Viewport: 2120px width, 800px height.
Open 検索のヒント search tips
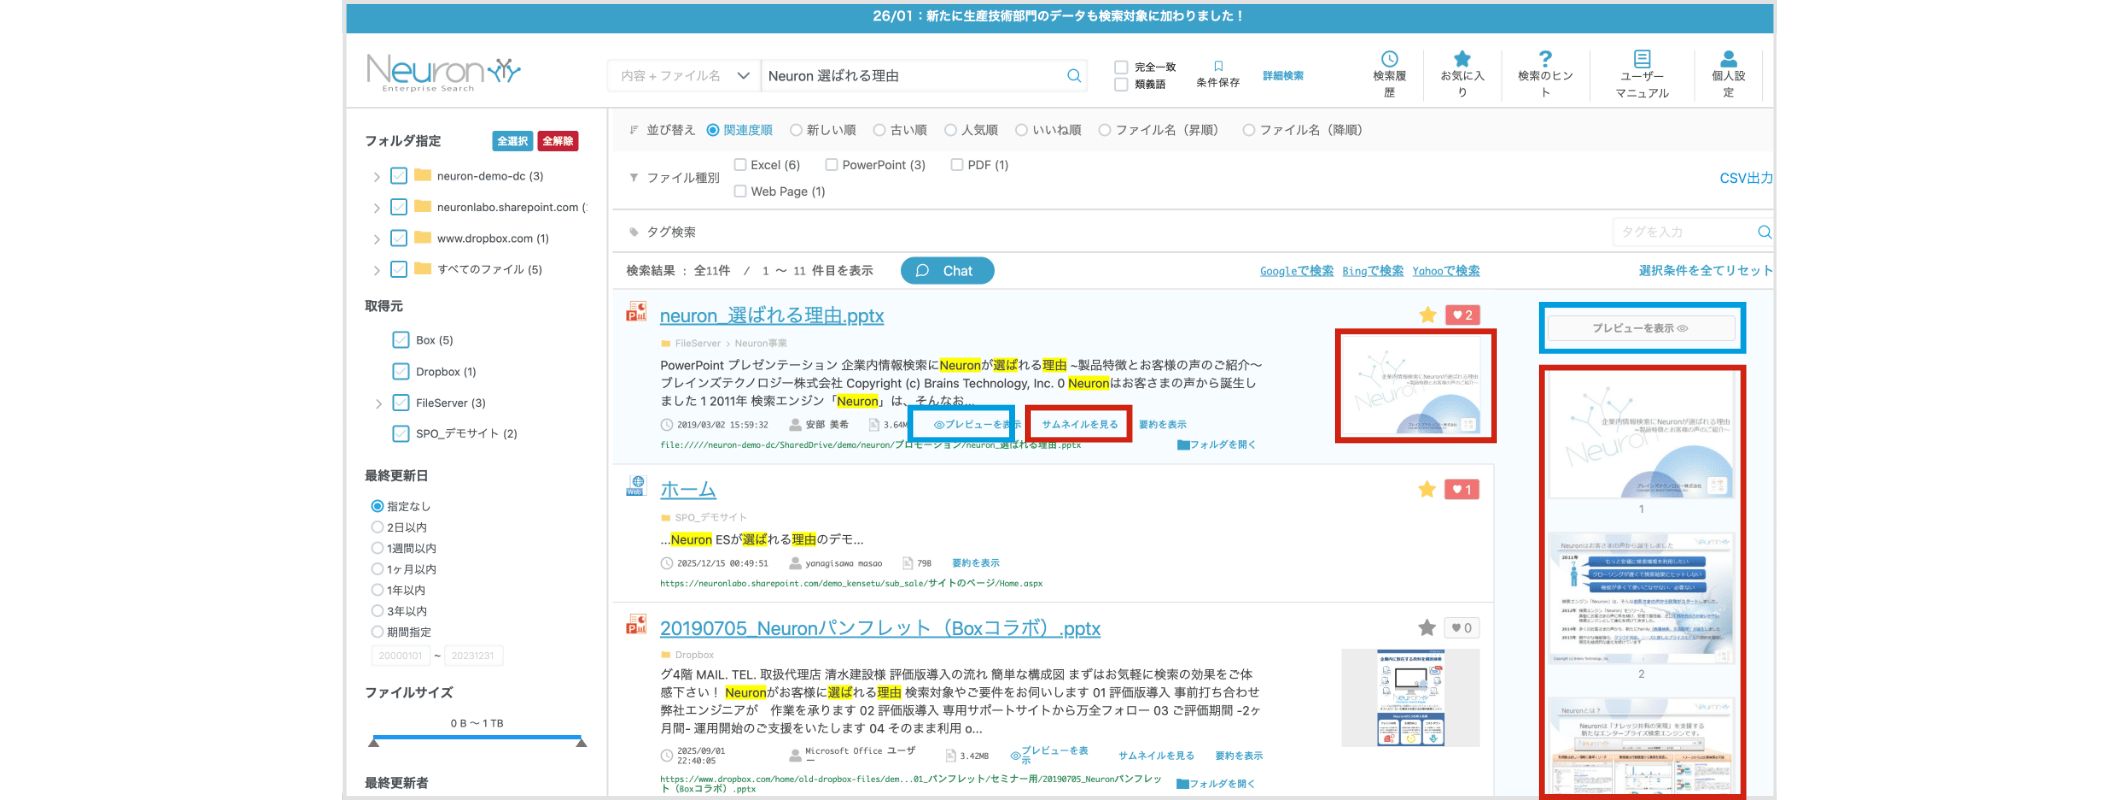click(1545, 74)
